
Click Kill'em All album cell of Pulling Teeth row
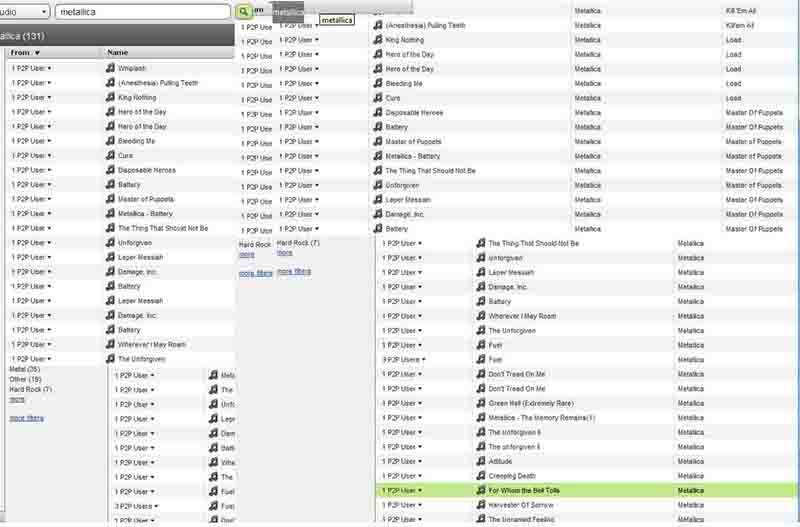click(x=740, y=25)
